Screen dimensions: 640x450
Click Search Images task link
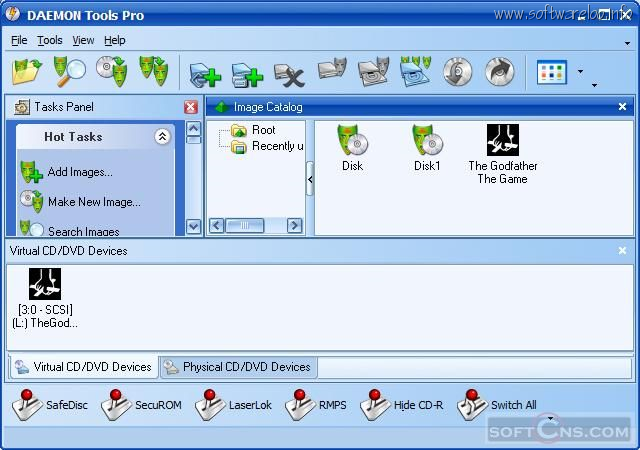pyautogui.click(x=84, y=231)
